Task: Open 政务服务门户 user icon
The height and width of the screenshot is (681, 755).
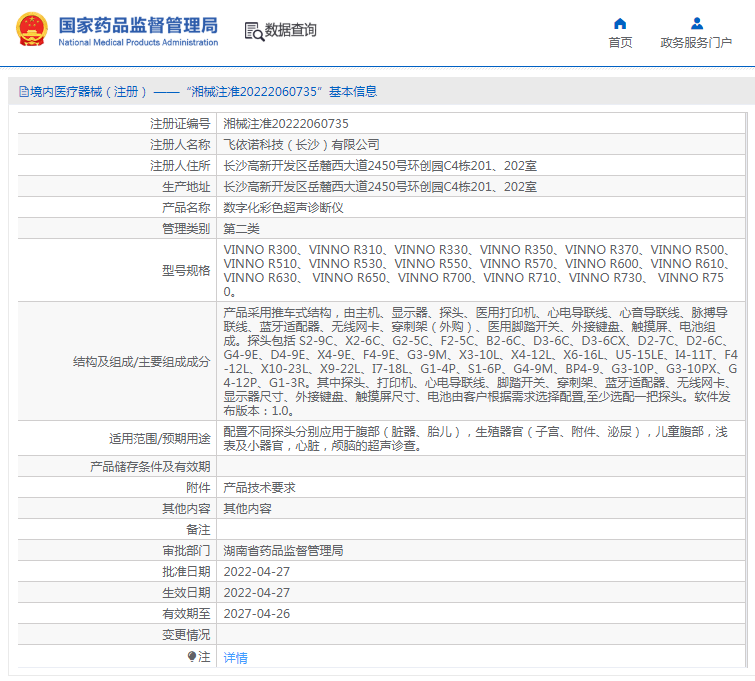Action: click(x=697, y=24)
